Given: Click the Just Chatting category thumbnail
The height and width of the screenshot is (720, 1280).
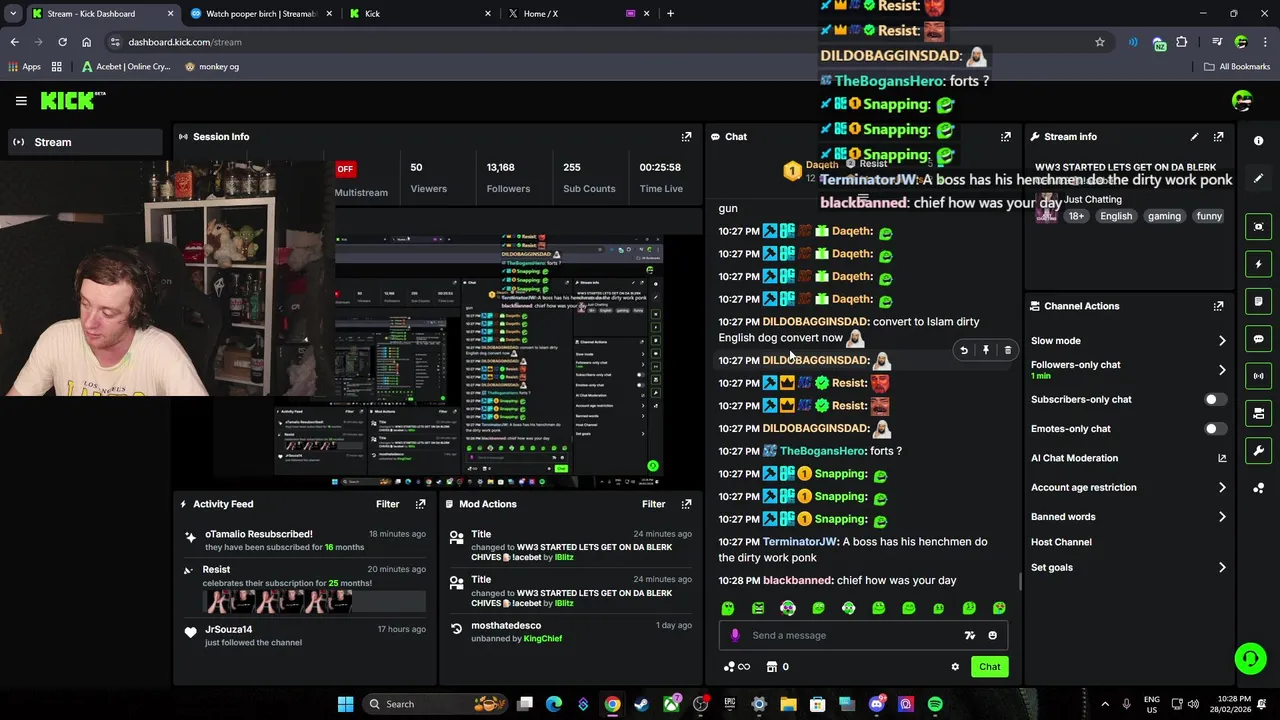Looking at the screenshot, I should click(1046, 207).
